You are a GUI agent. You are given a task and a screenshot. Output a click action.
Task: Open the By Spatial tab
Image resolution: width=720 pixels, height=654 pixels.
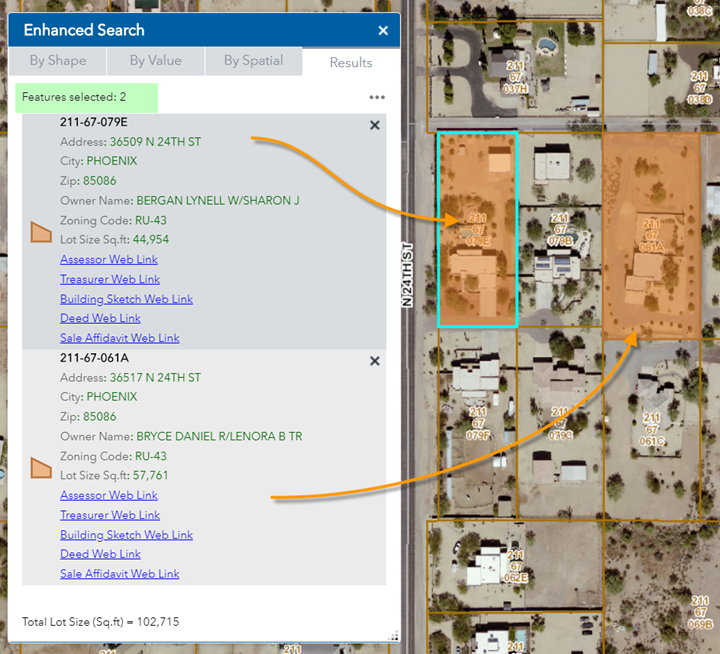tap(253, 61)
